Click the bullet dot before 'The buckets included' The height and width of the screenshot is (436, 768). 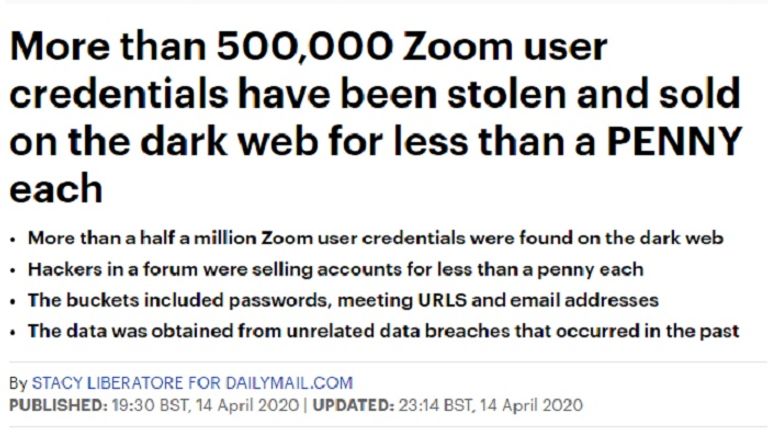click(12, 301)
